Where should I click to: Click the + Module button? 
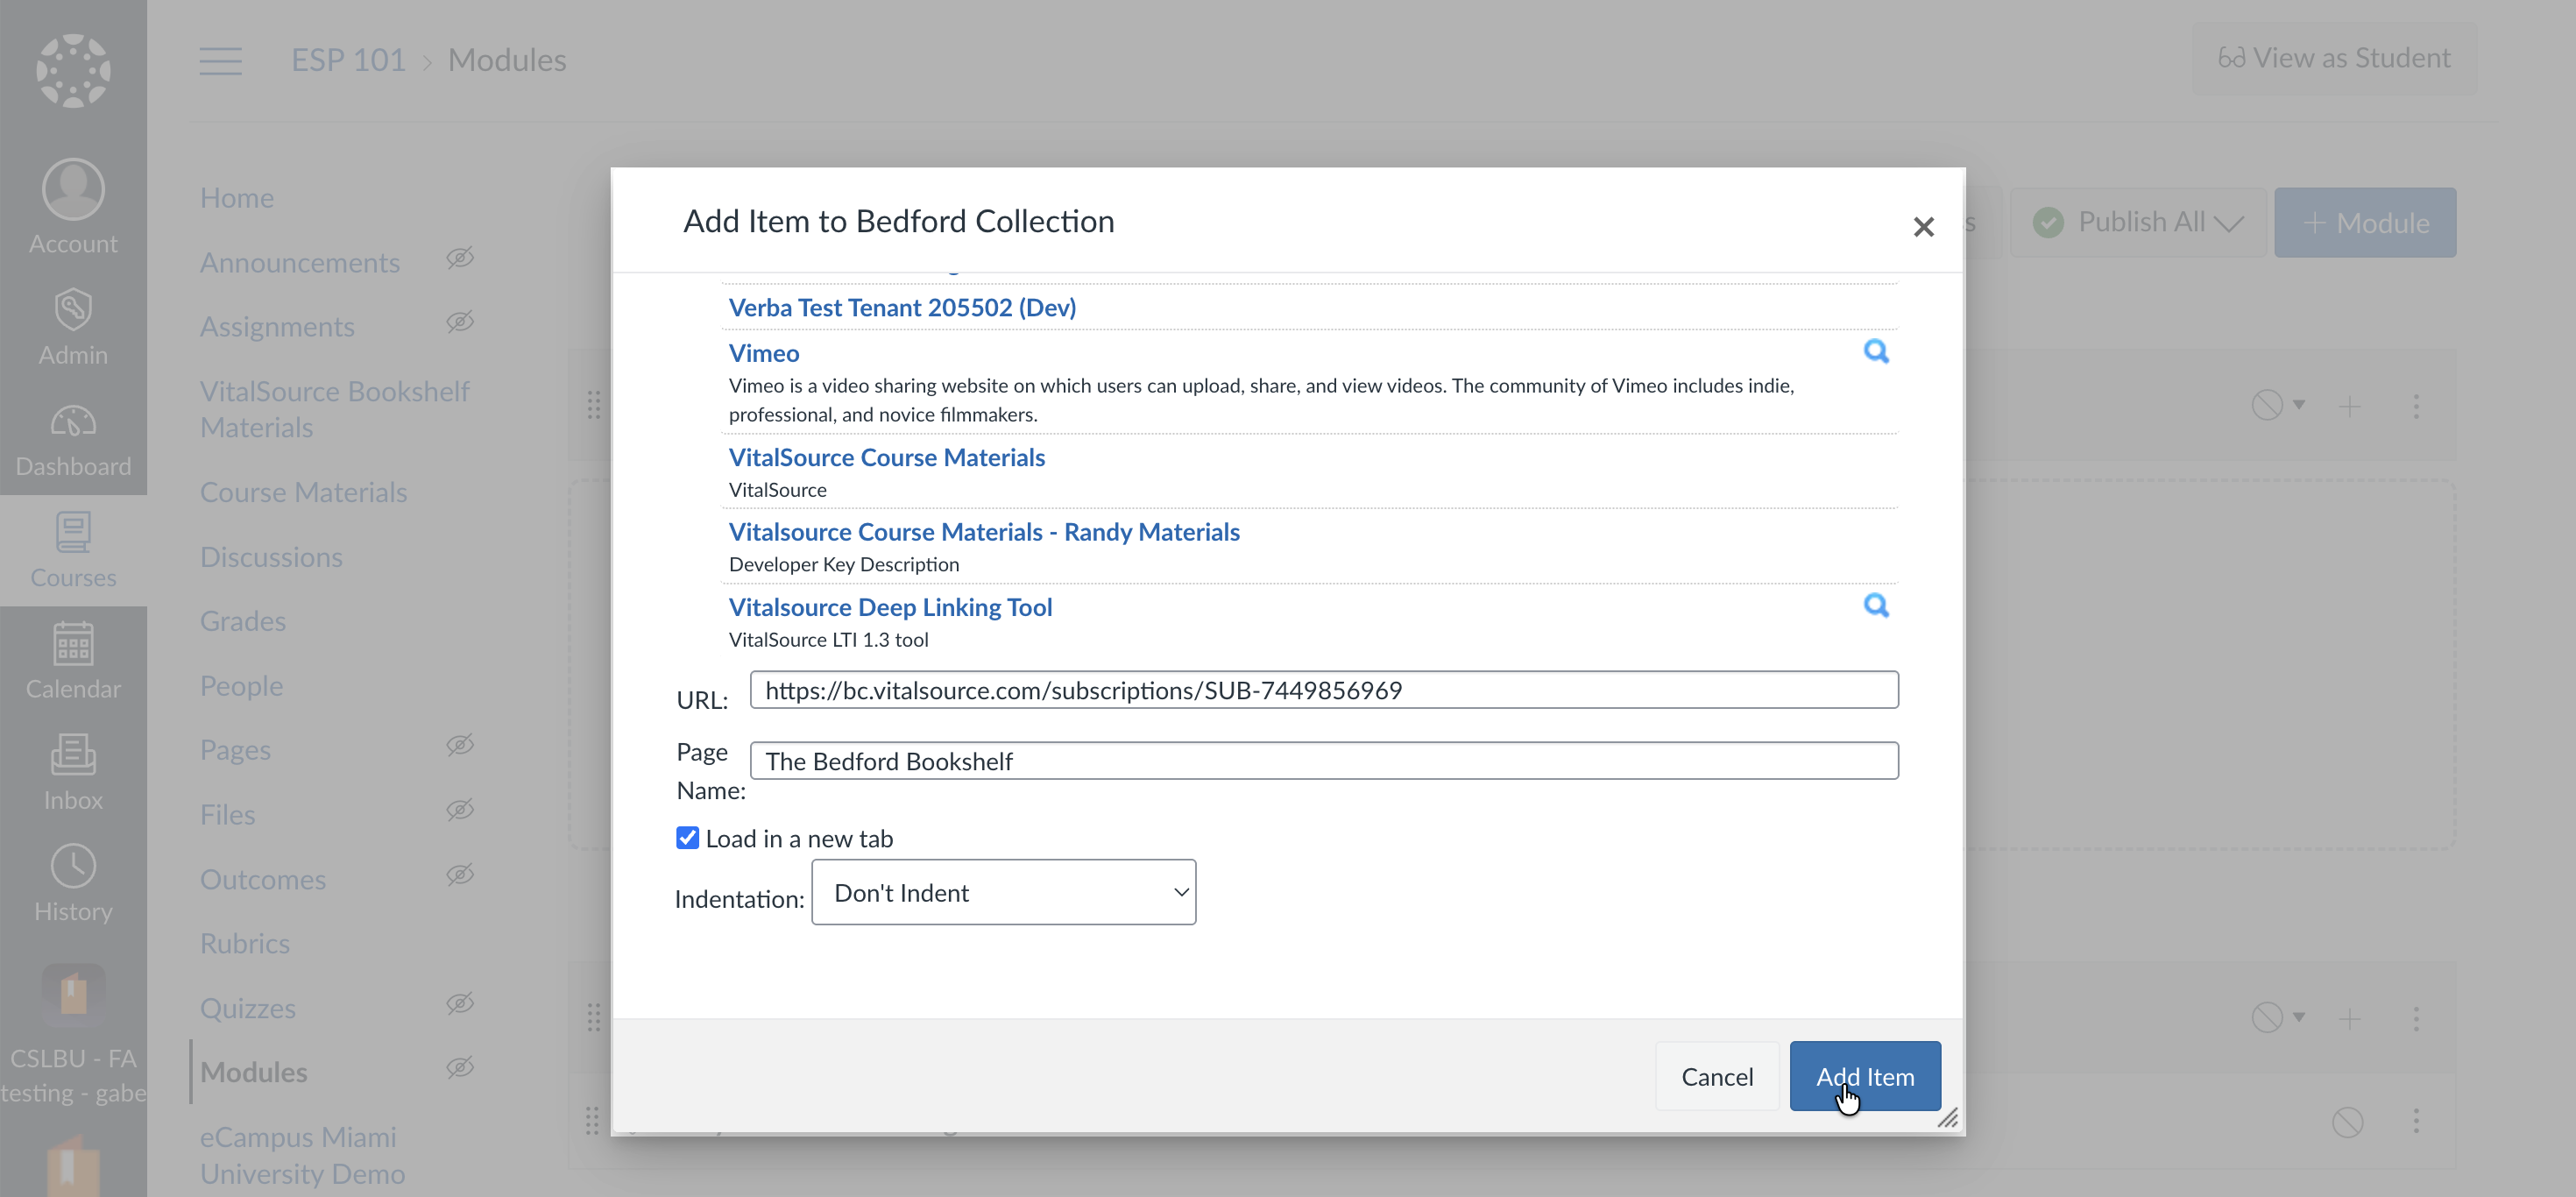point(2365,222)
